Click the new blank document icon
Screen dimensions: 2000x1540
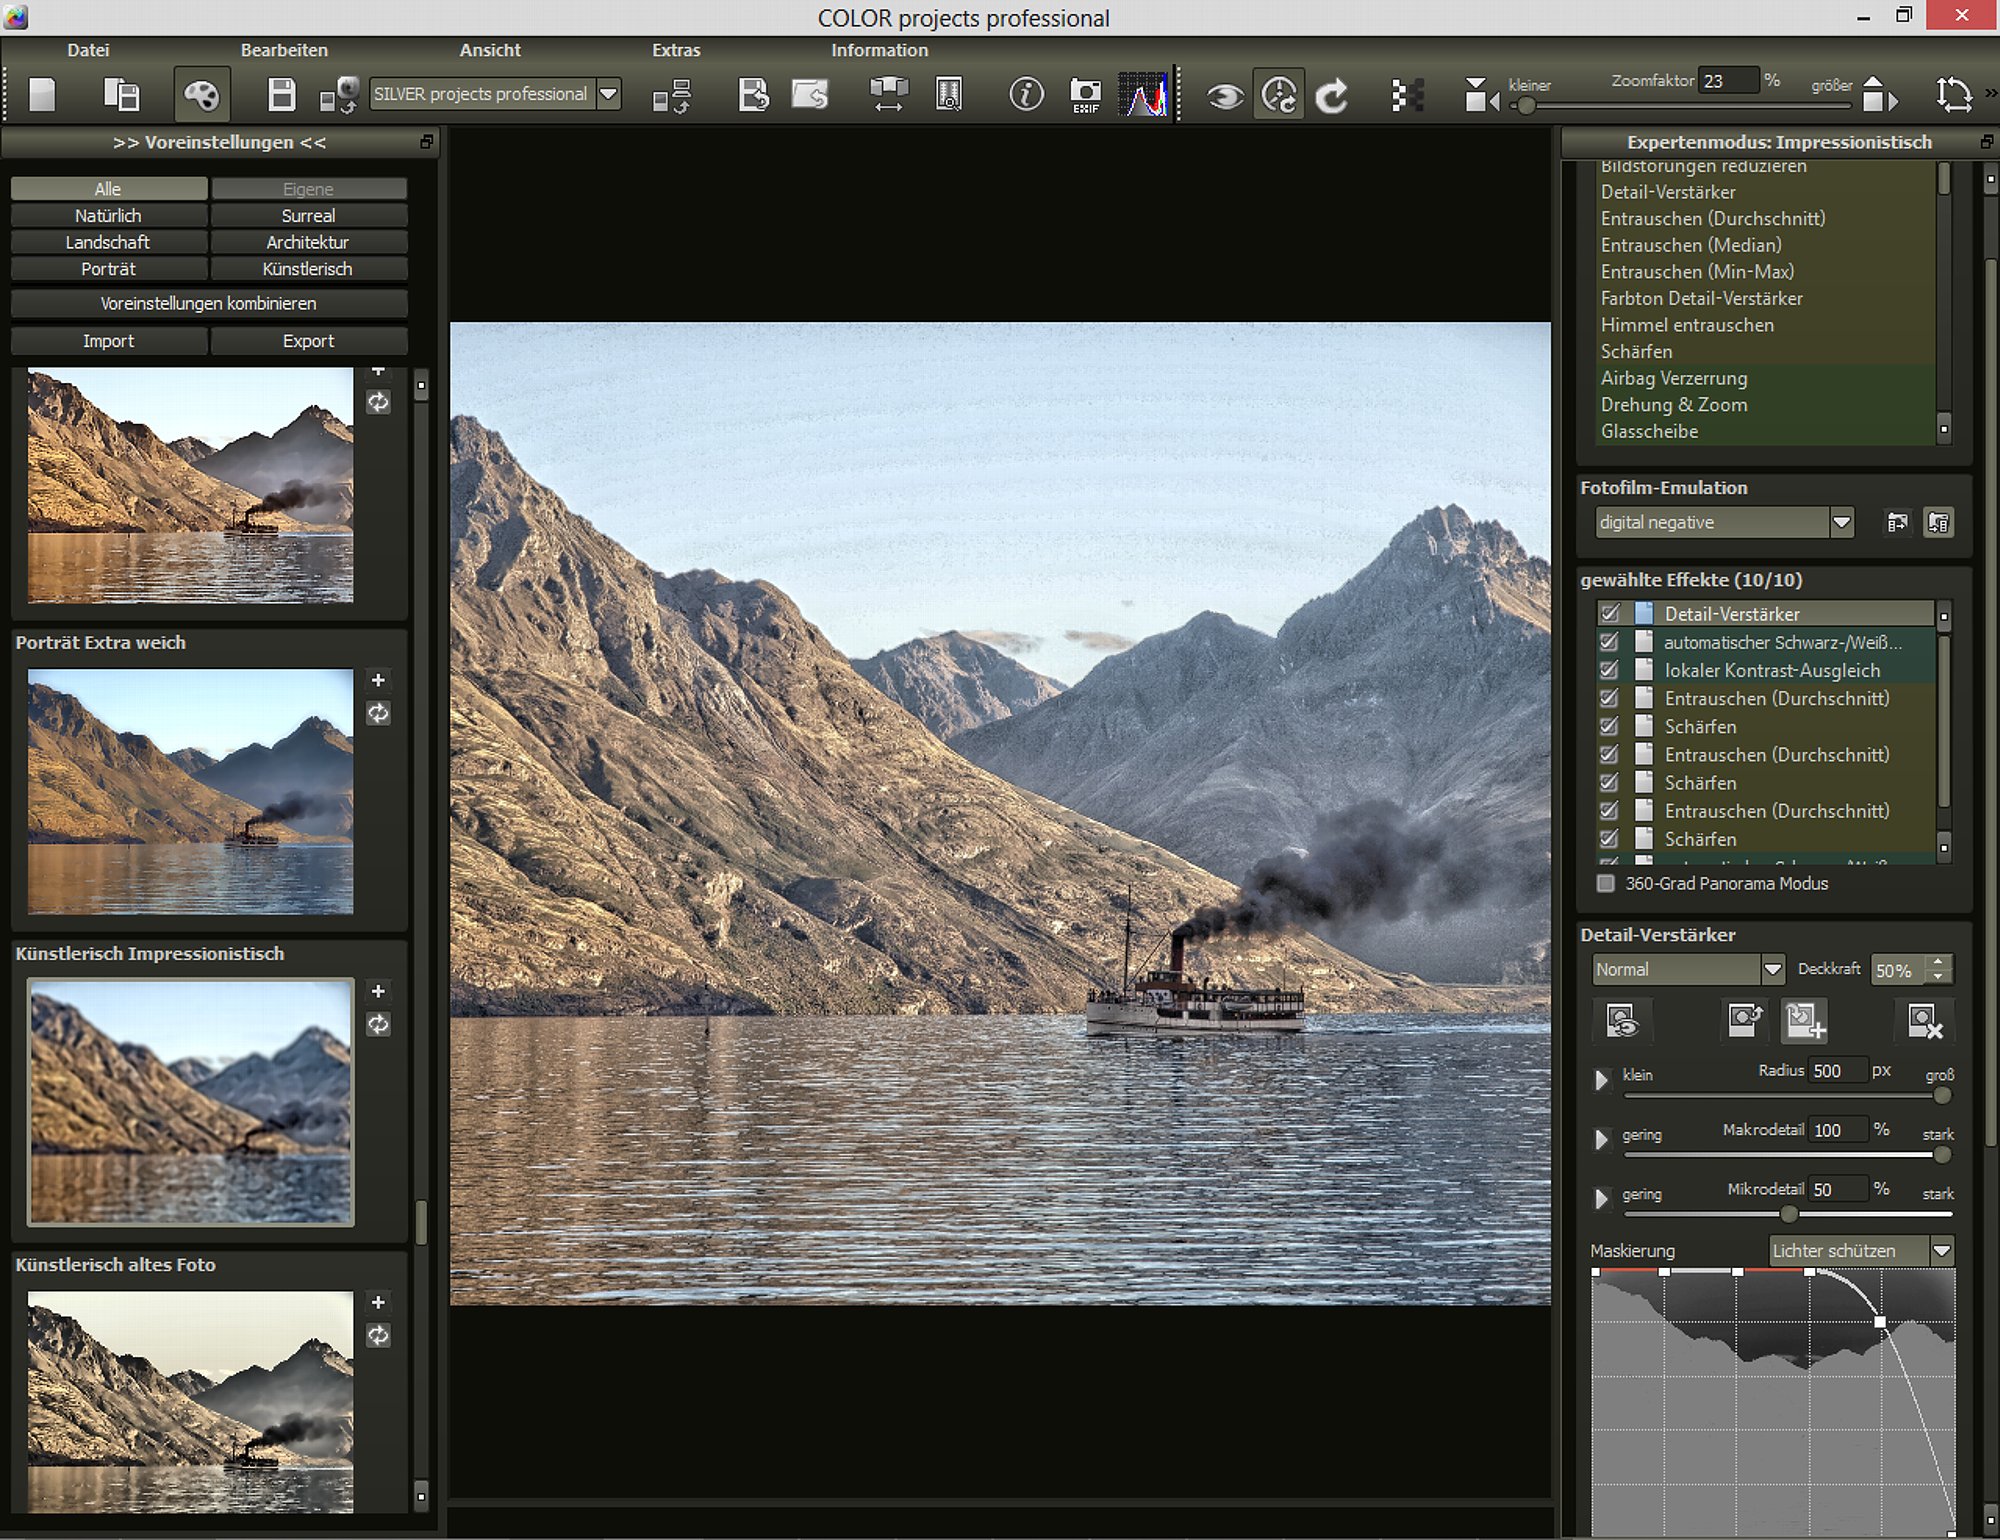(x=43, y=96)
